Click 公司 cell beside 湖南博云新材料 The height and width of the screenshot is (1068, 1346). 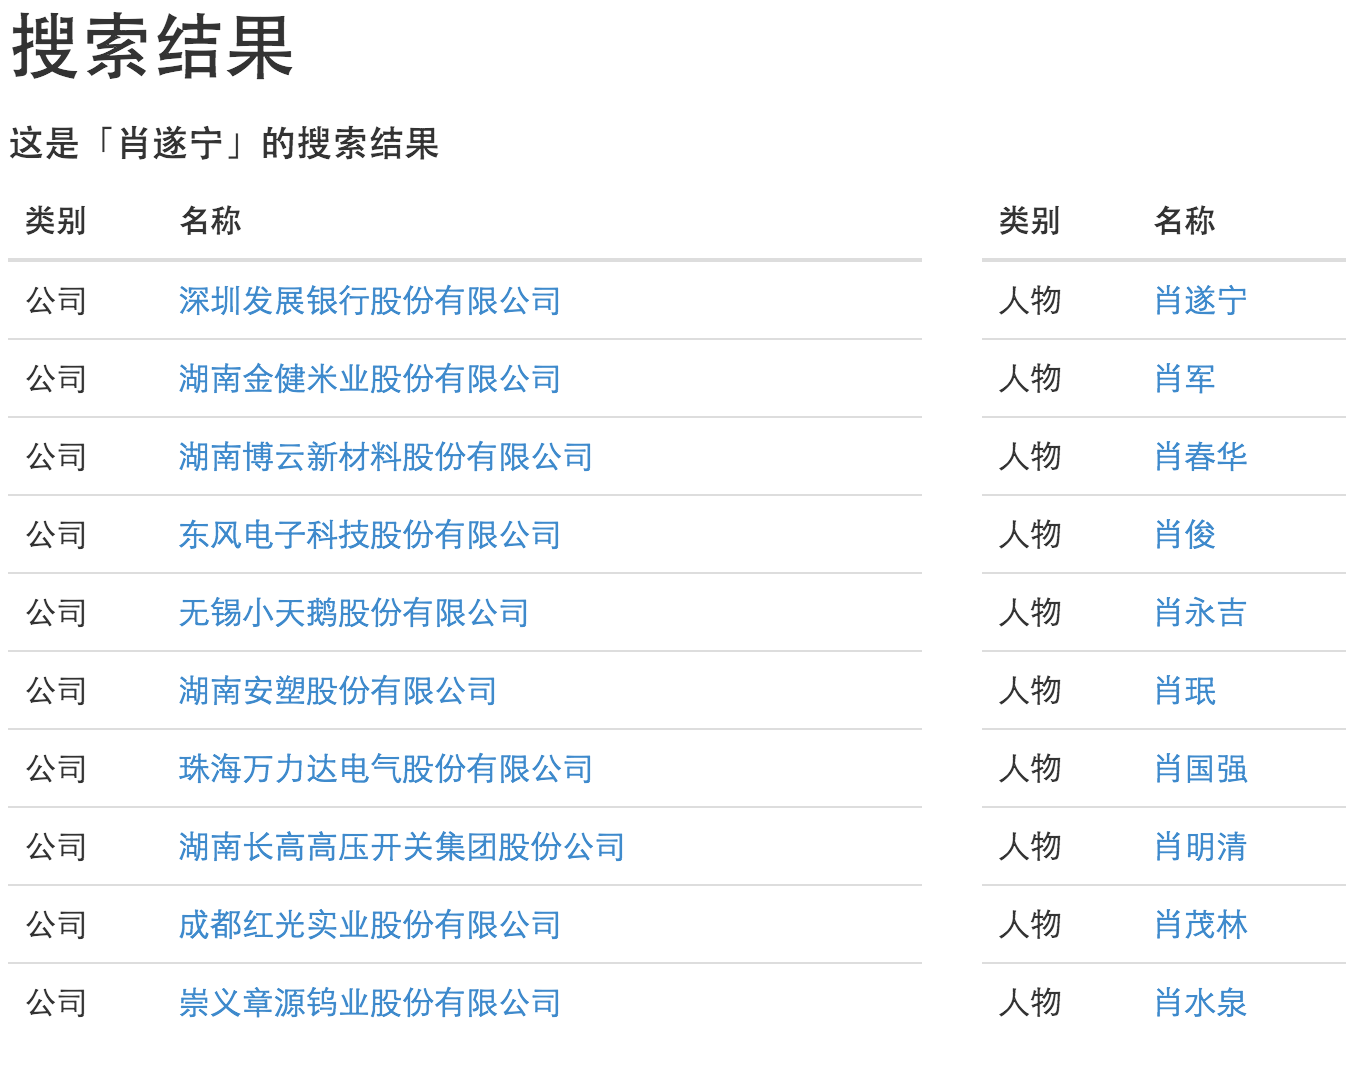point(56,457)
